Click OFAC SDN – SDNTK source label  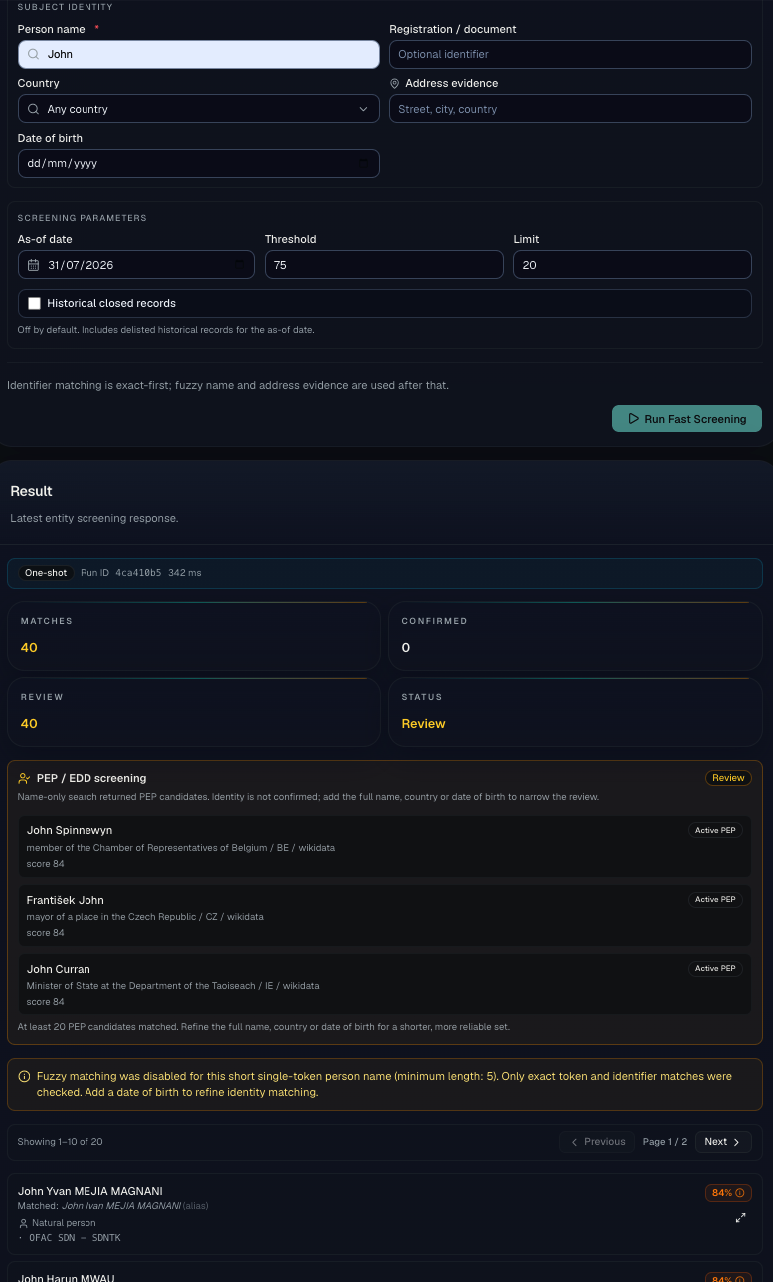(75, 1237)
